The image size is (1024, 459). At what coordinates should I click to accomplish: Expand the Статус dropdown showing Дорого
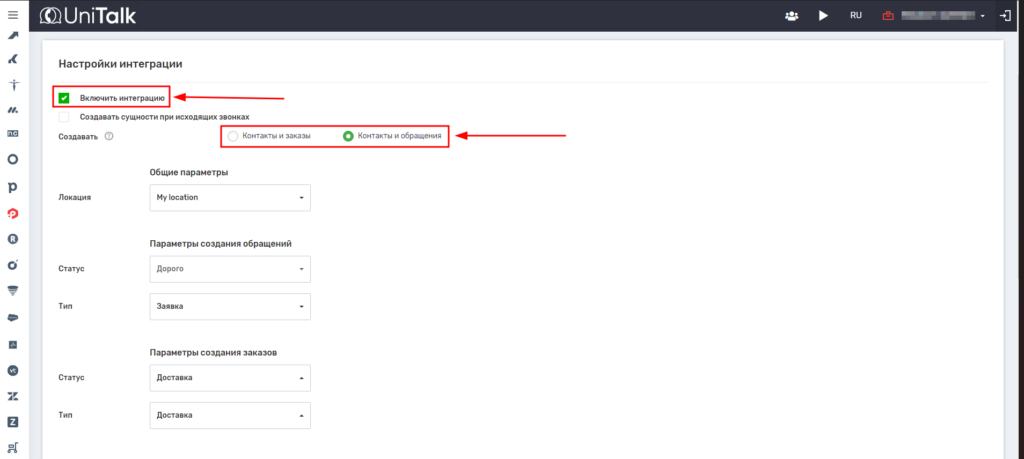(x=229, y=269)
